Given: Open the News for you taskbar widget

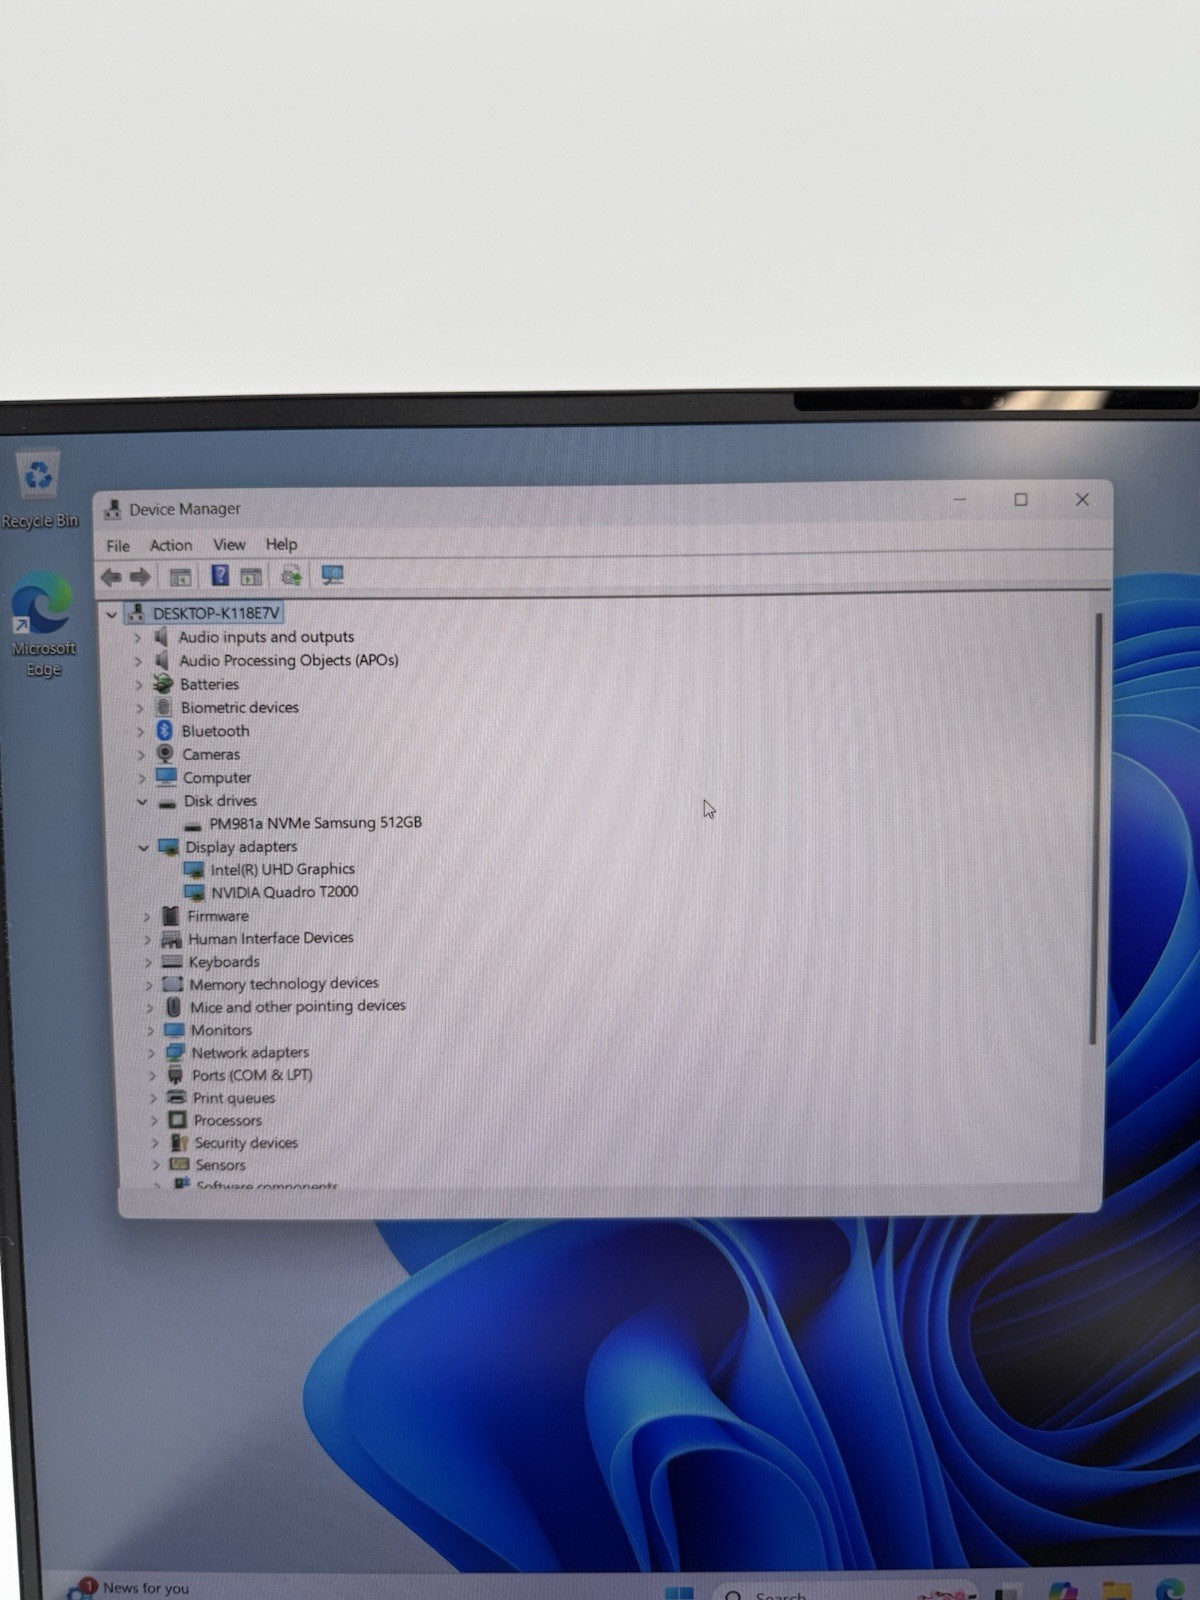Looking at the screenshot, I should pyautogui.click(x=128, y=1587).
